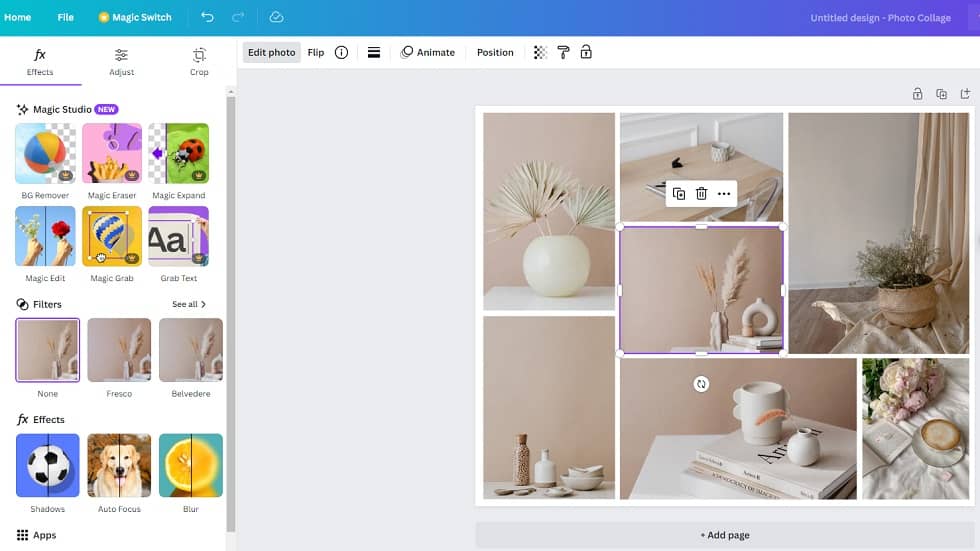Screen dimensions: 980x551
Task: Click the Apps grid icon
Action: click(22, 535)
